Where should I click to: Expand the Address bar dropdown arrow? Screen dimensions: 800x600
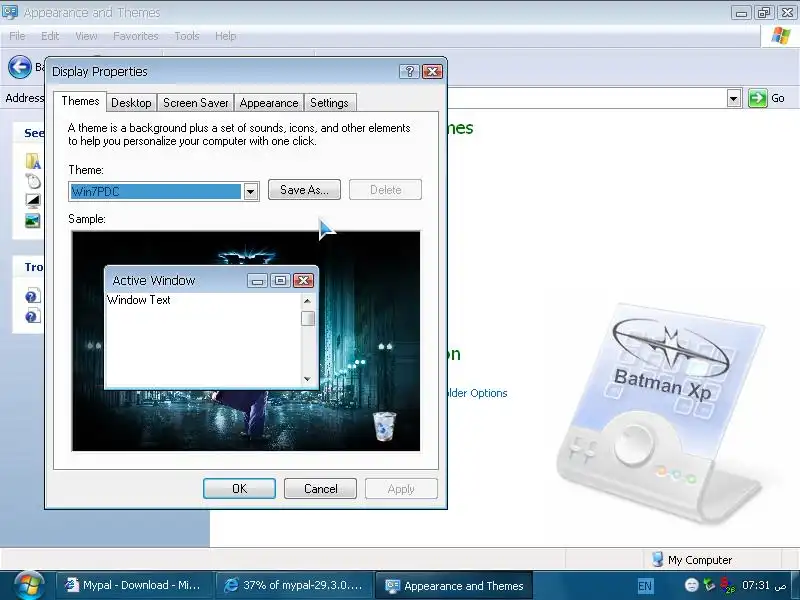click(734, 98)
